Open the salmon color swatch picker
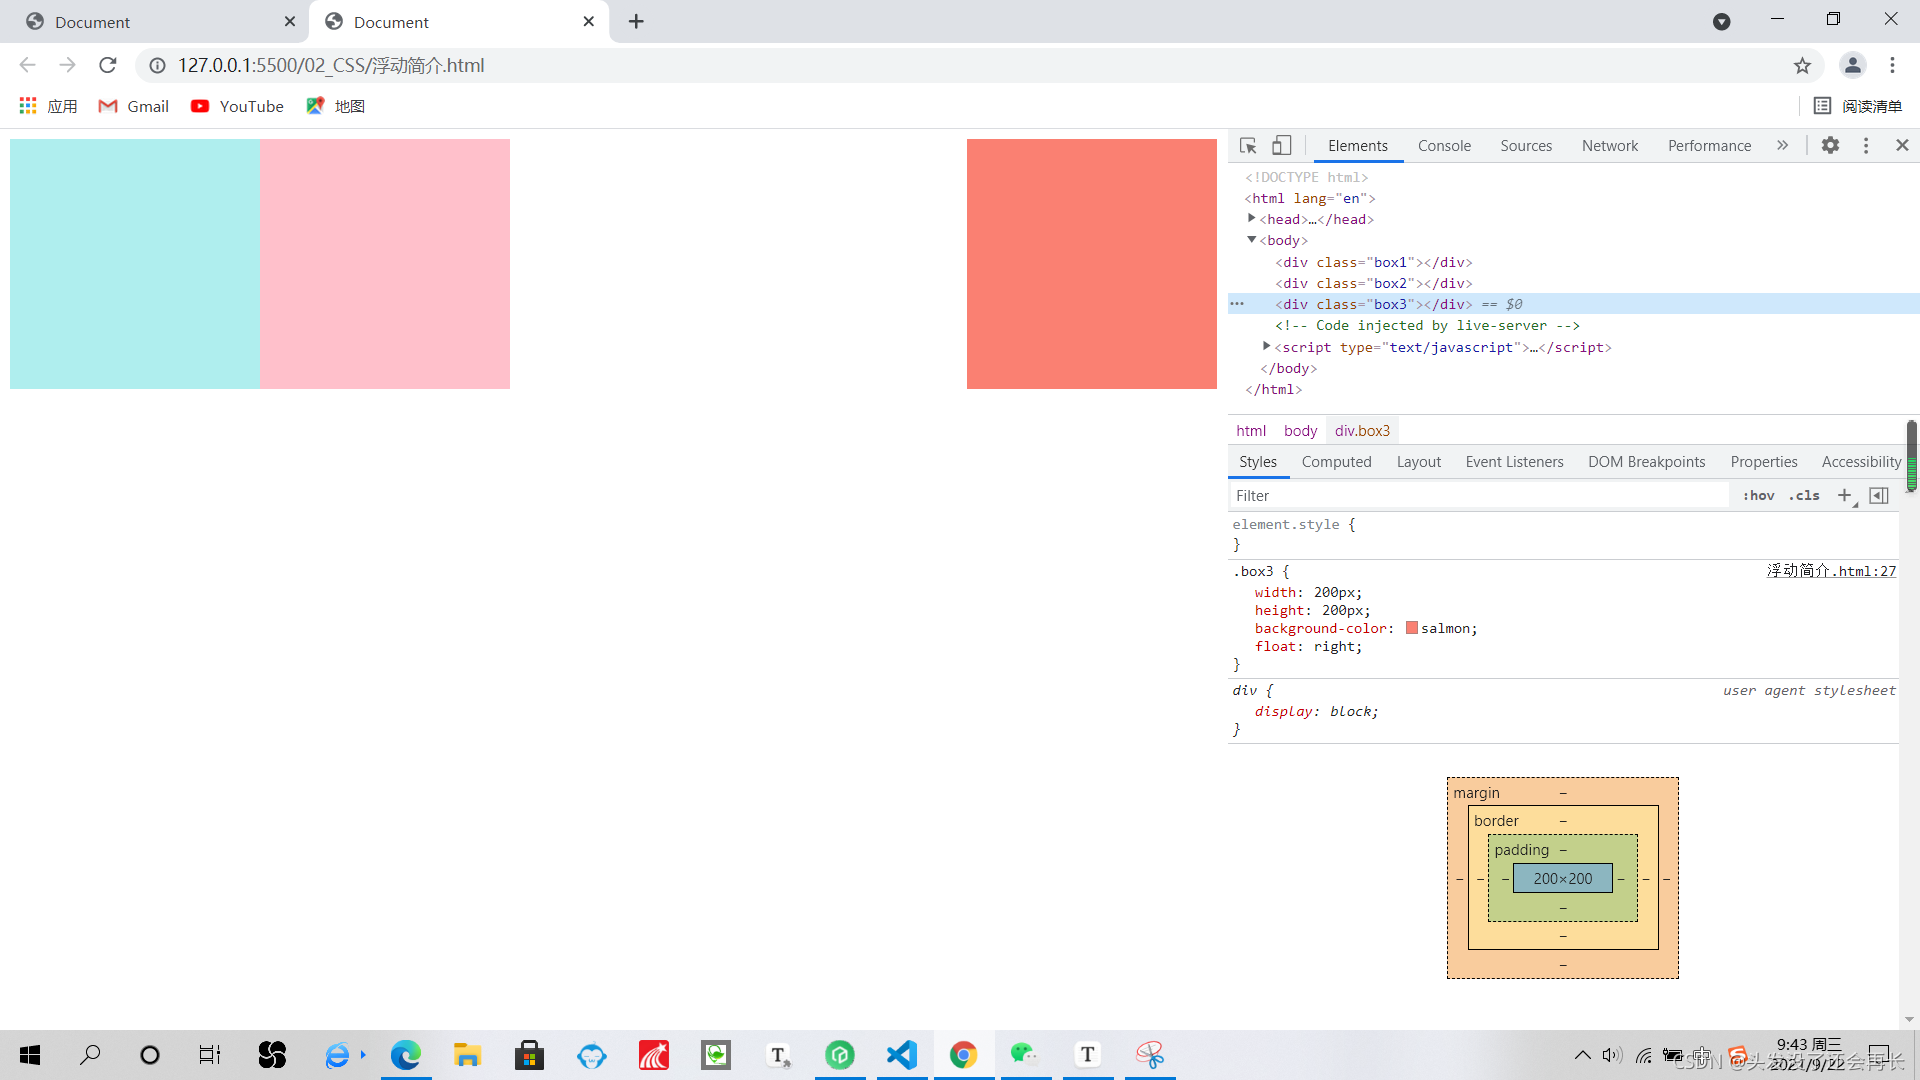Screen dimensions: 1920x1080 point(1412,628)
